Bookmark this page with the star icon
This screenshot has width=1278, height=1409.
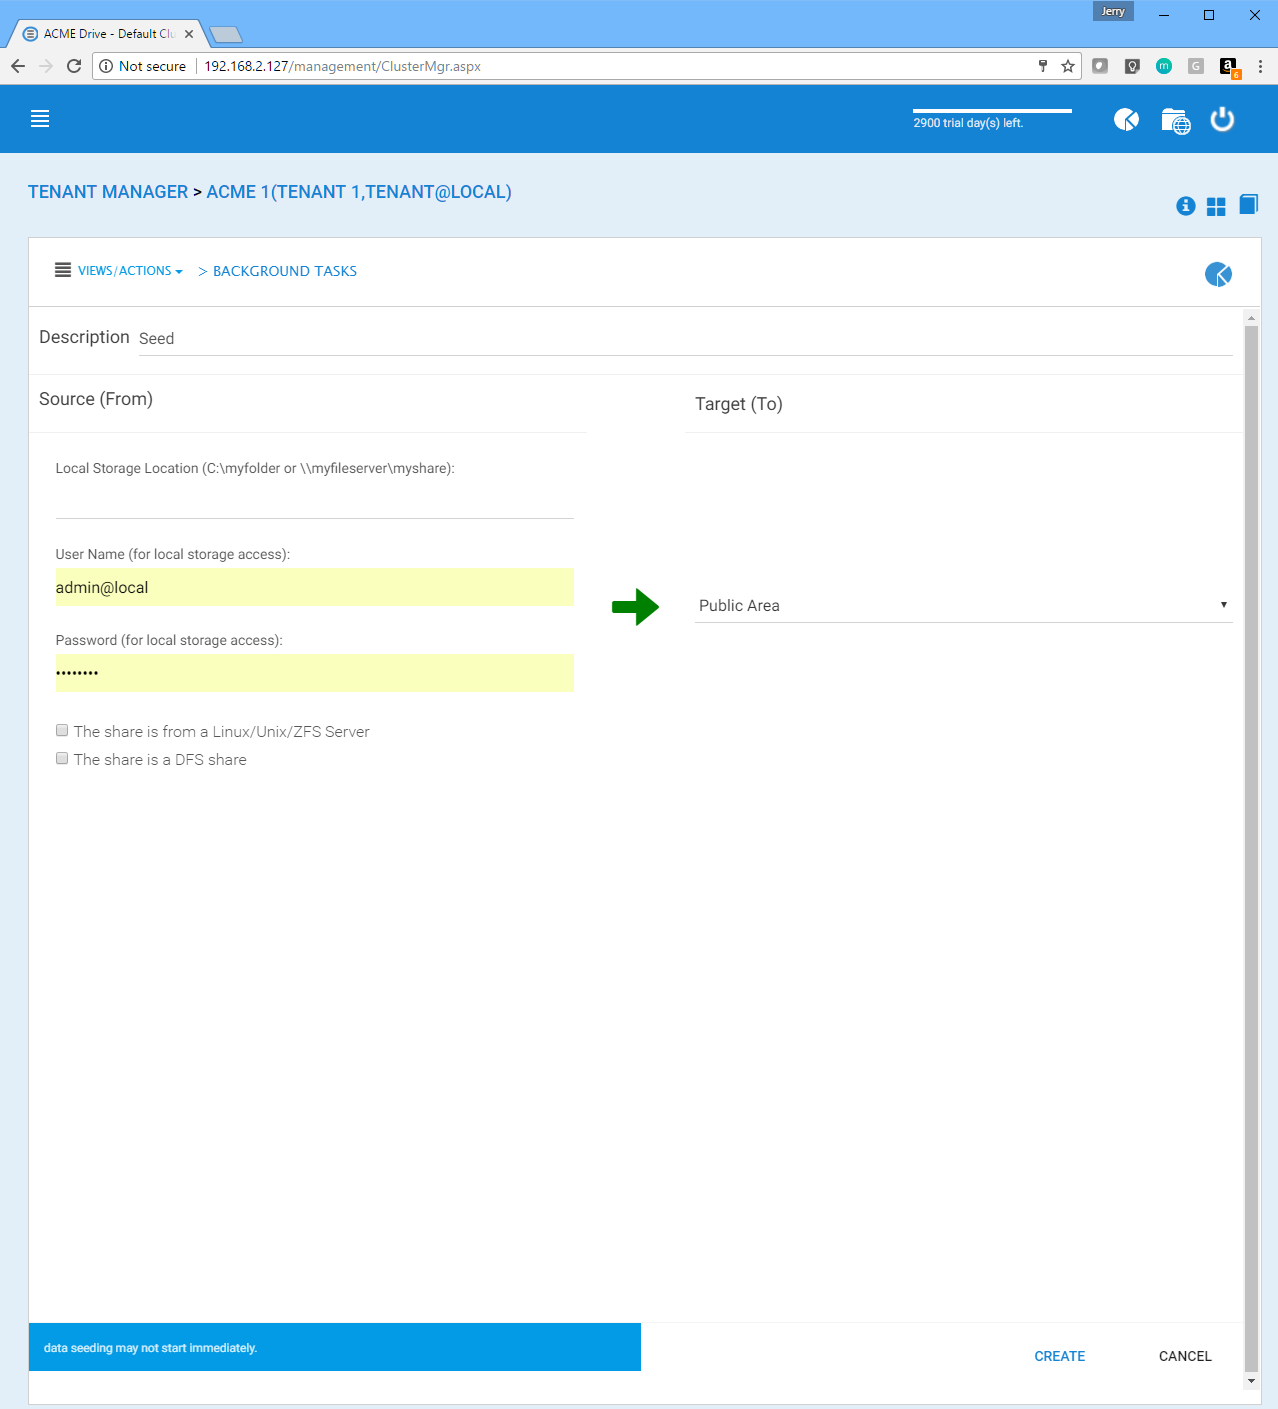[x=1068, y=66]
